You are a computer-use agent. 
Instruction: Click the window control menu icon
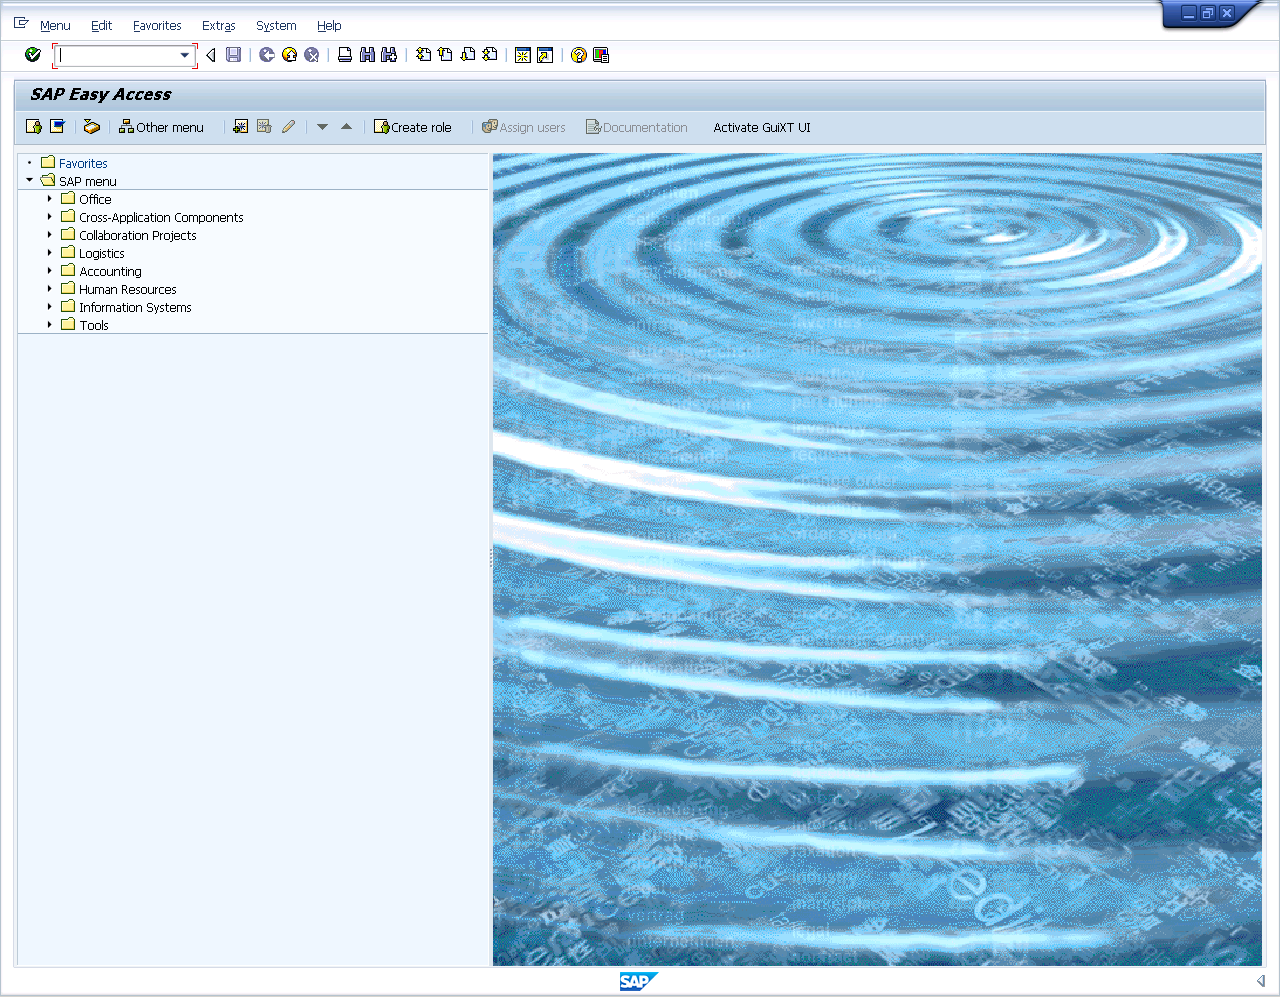[x=21, y=22]
